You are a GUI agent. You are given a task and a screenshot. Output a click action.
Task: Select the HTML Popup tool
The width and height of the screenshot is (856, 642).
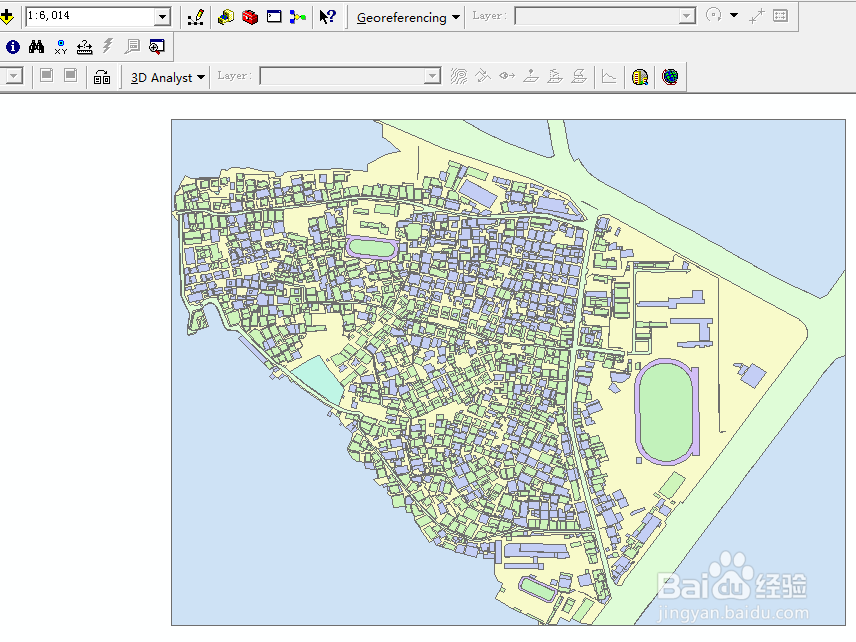click(x=132, y=47)
